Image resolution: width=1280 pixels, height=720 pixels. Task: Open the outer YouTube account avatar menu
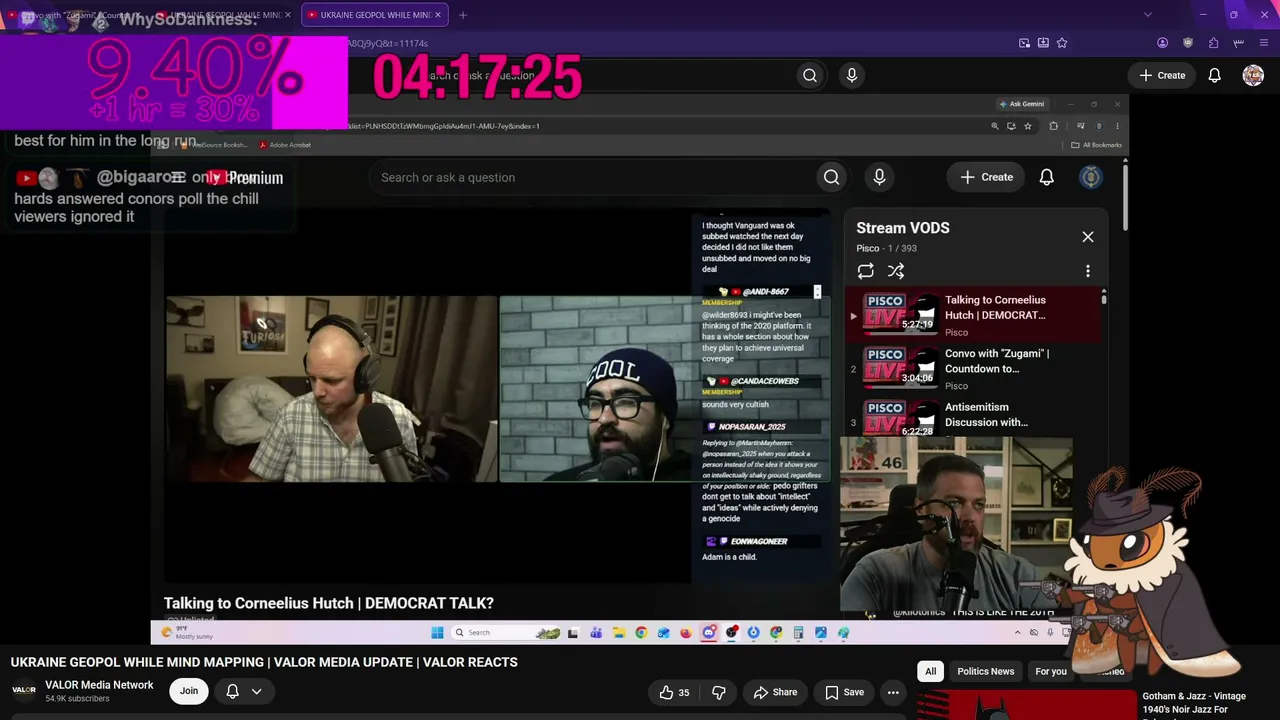(1253, 75)
